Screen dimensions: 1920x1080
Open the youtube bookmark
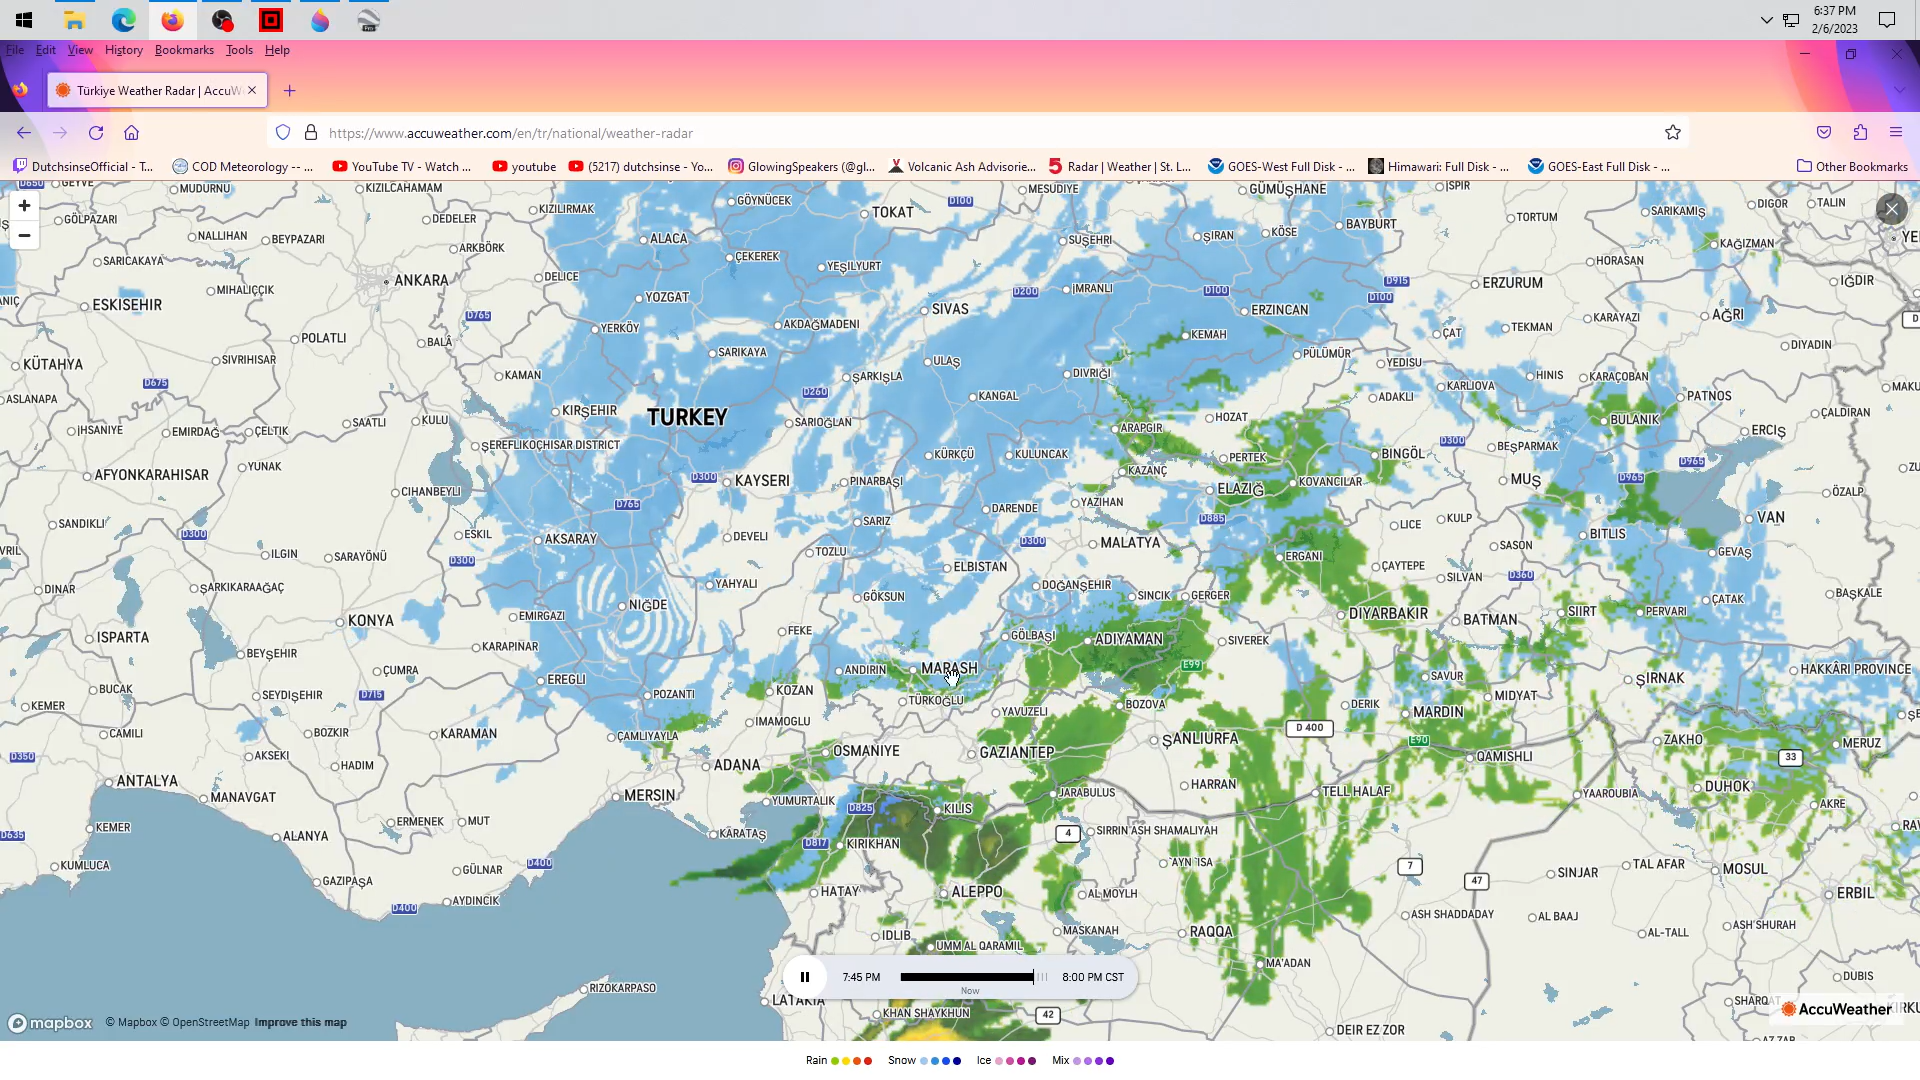click(x=524, y=167)
